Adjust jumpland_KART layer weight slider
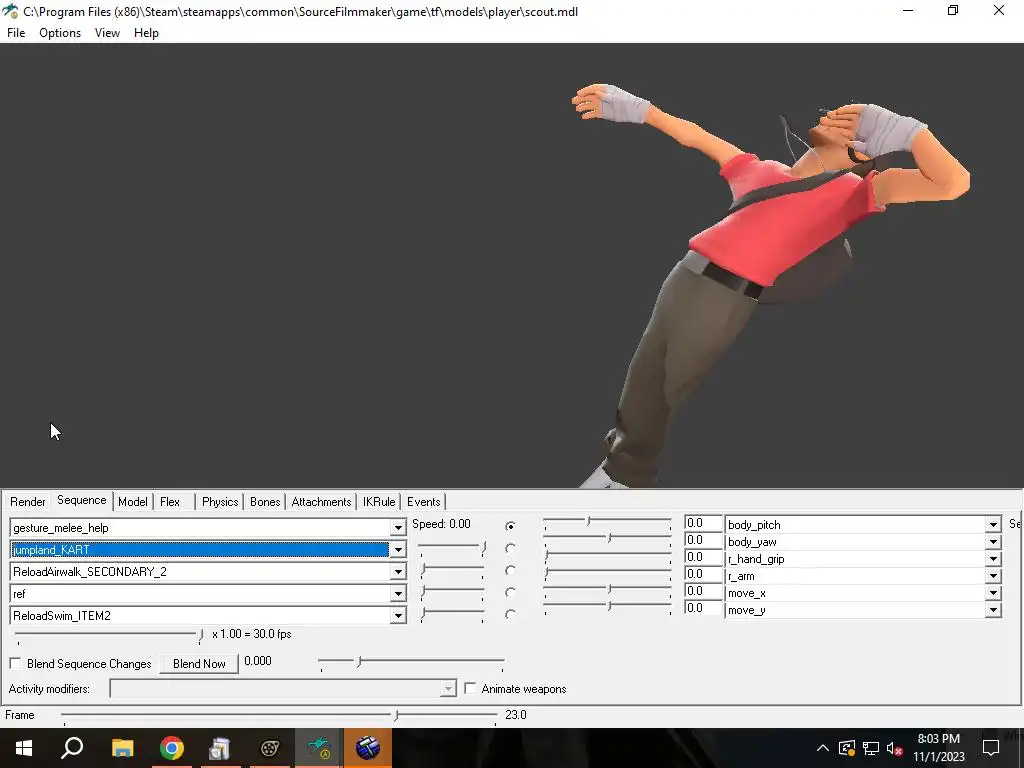 [451, 549]
